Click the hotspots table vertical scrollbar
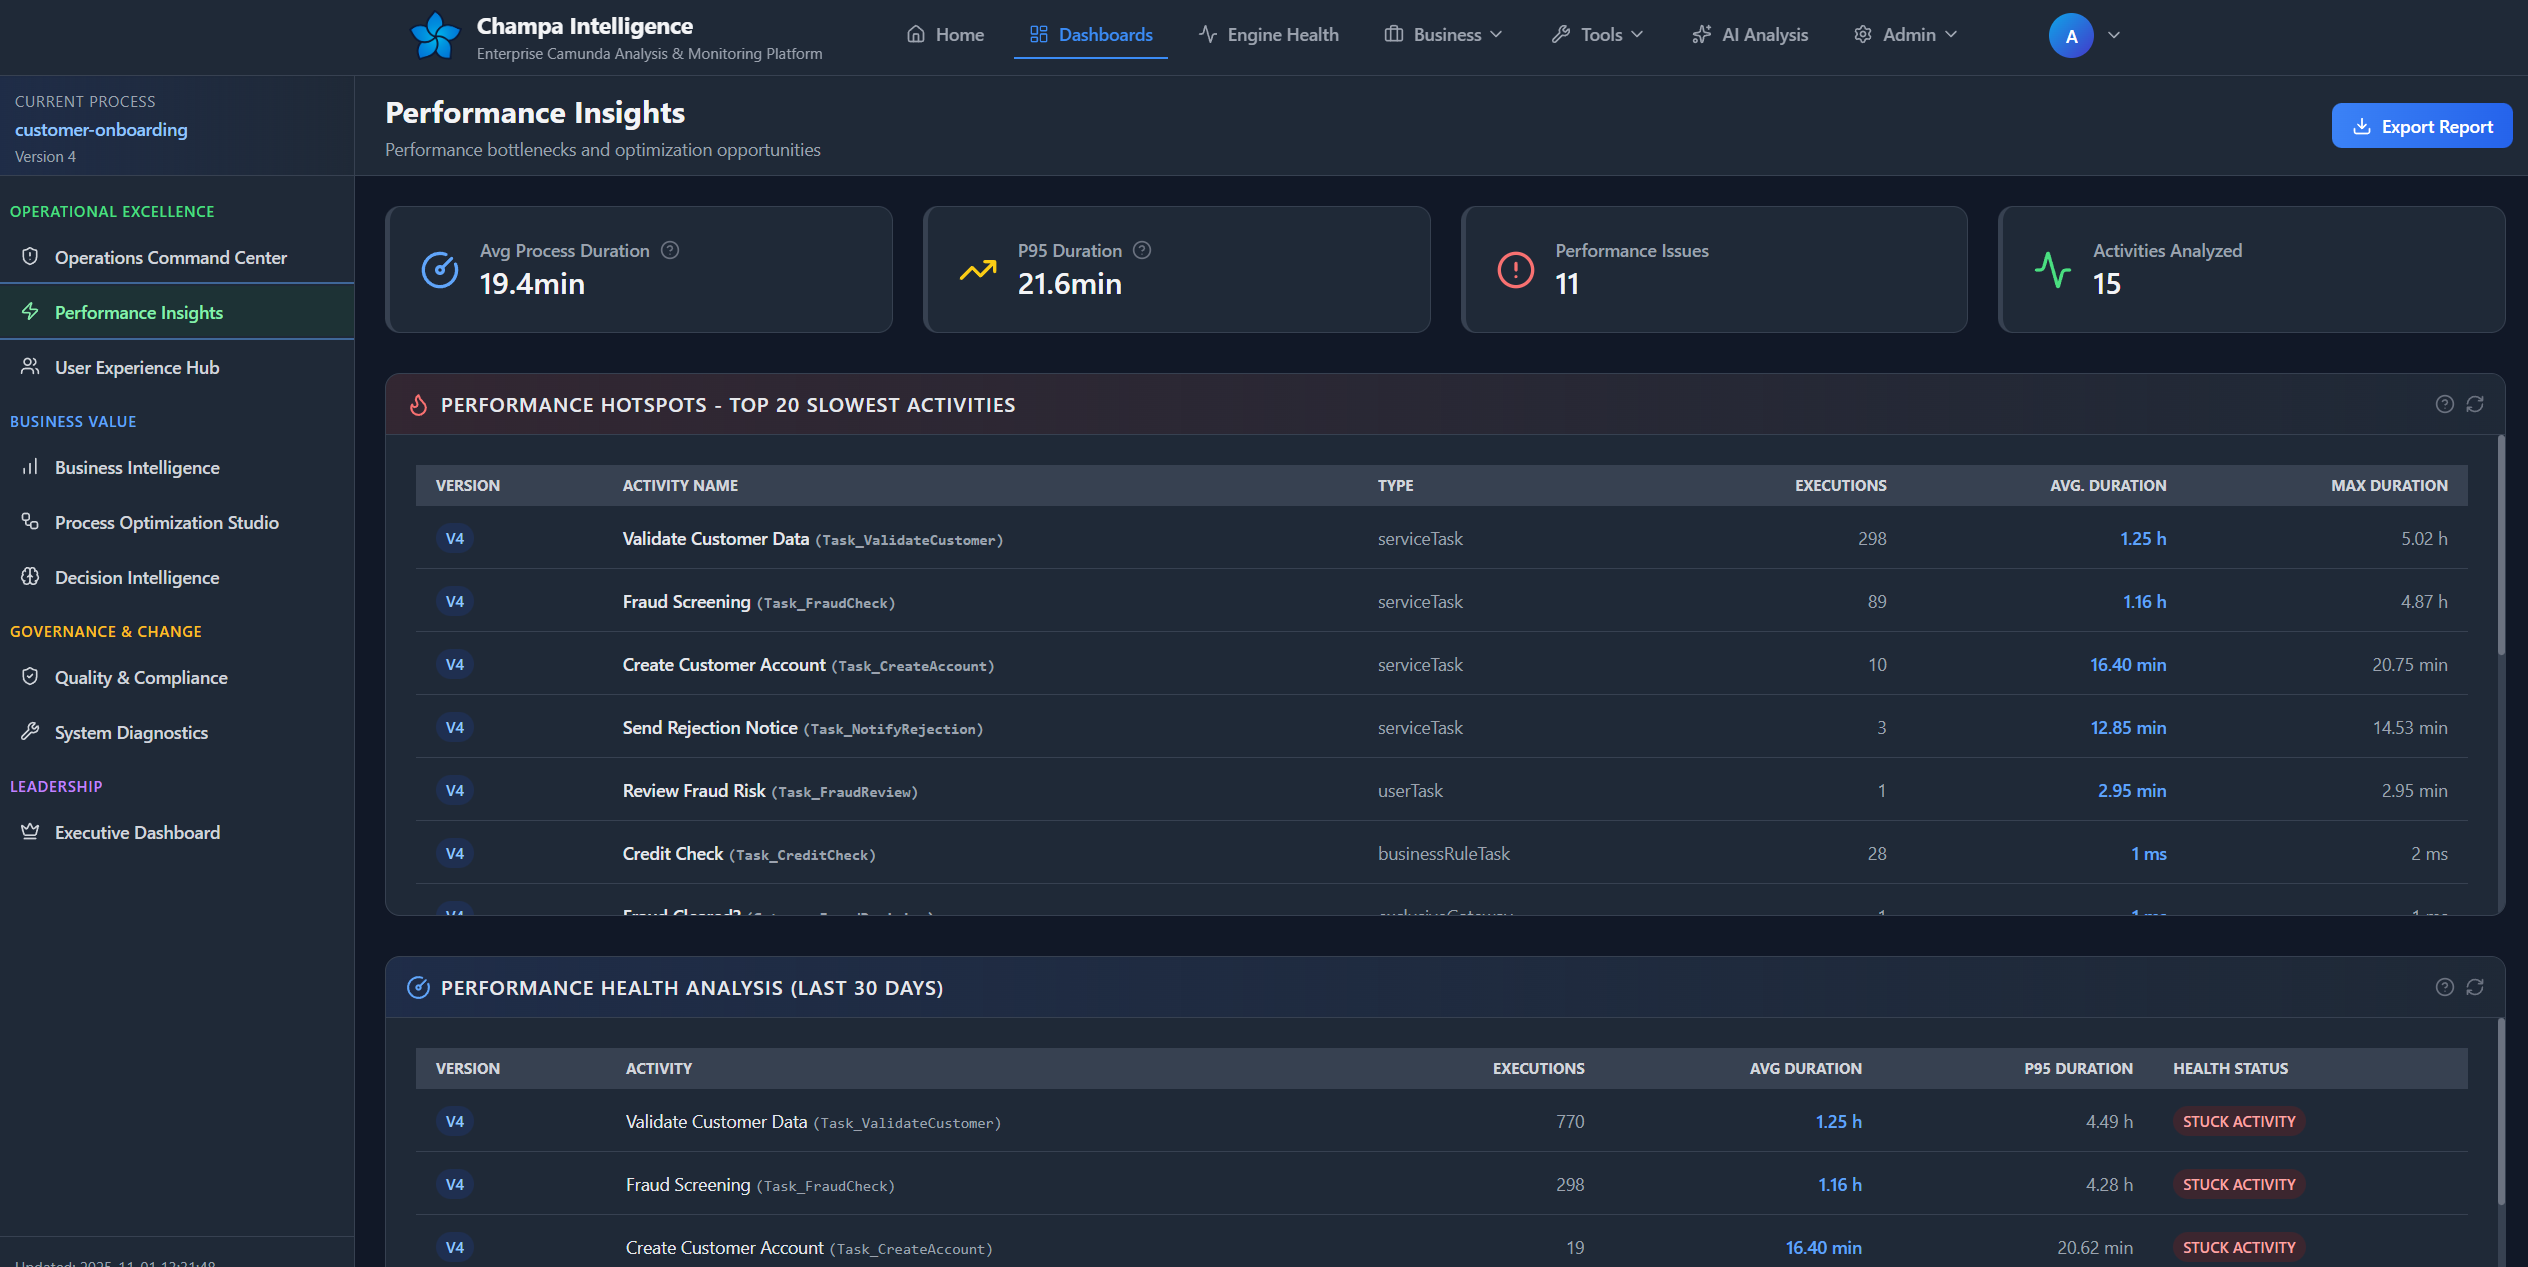Image resolution: width=2528 pixels, height=1267 pixels. pyautogui.click(x=2501, y=545)
